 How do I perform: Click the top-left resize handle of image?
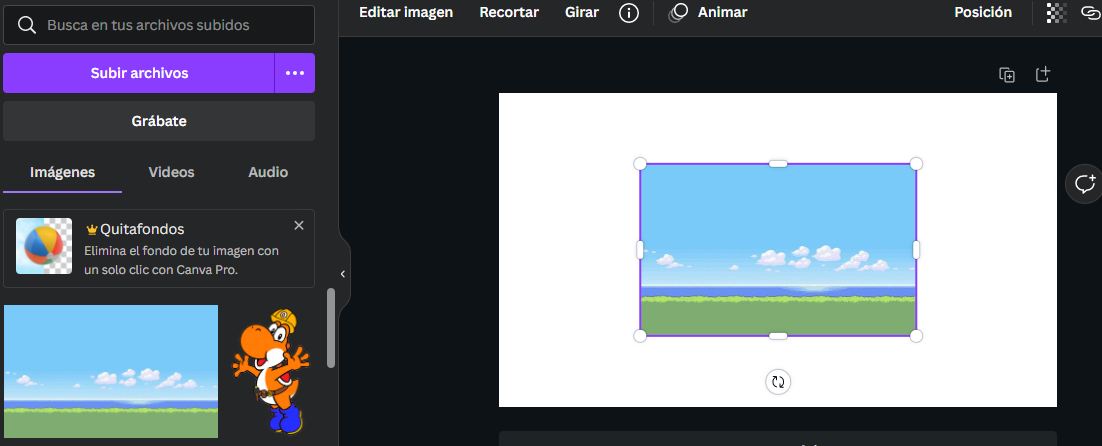click(x=640, y=164)
